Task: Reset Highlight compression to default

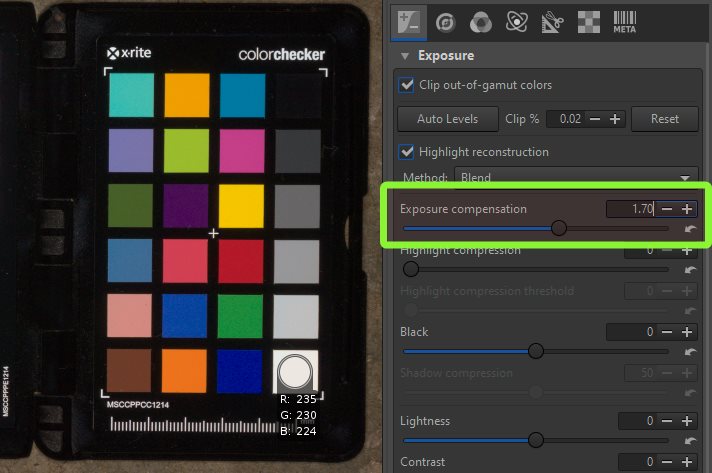Action: [x=690, y=270]
